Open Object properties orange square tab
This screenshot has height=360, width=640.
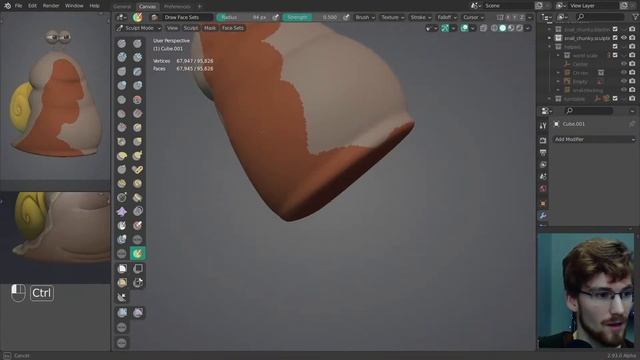tap(543, 203)
